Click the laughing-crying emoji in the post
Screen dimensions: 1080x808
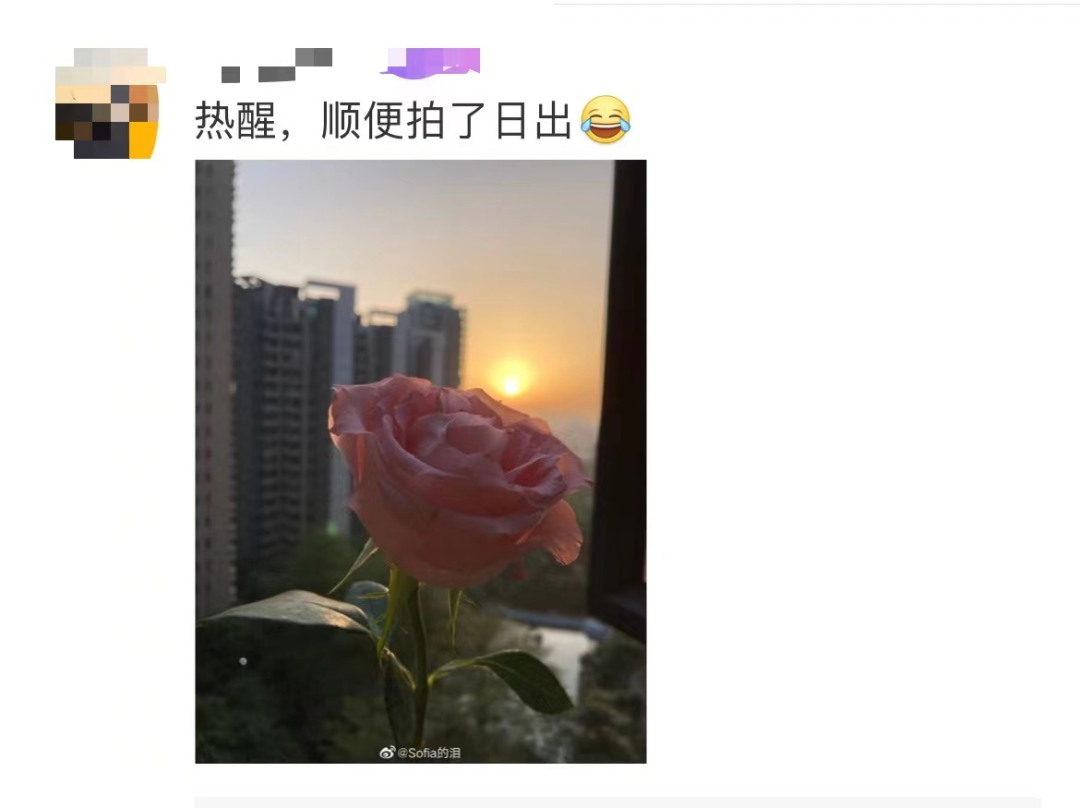[605, 120]
